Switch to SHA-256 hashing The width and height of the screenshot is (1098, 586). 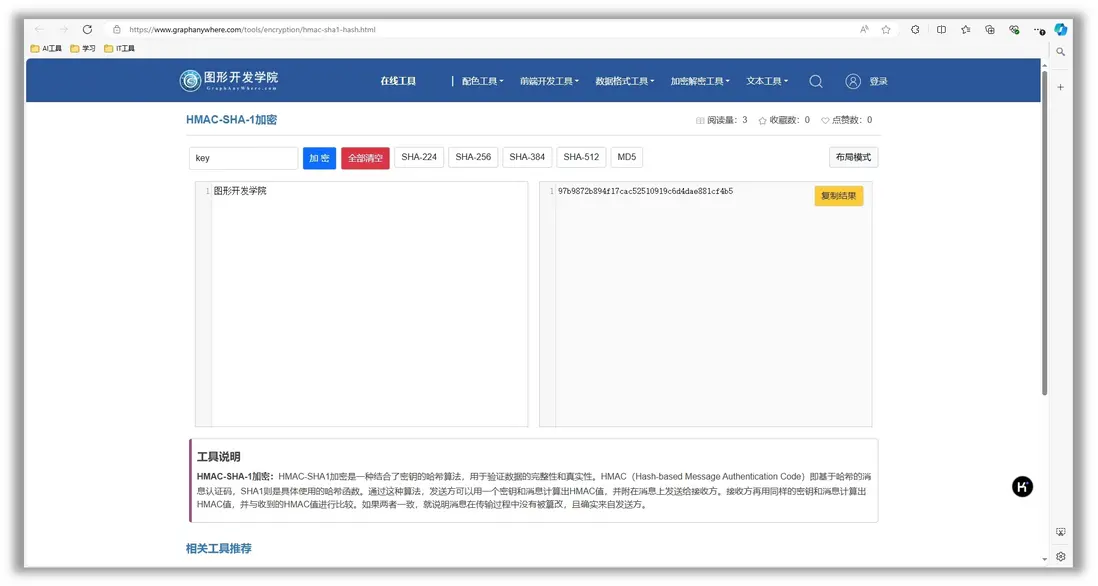point(473,157)
